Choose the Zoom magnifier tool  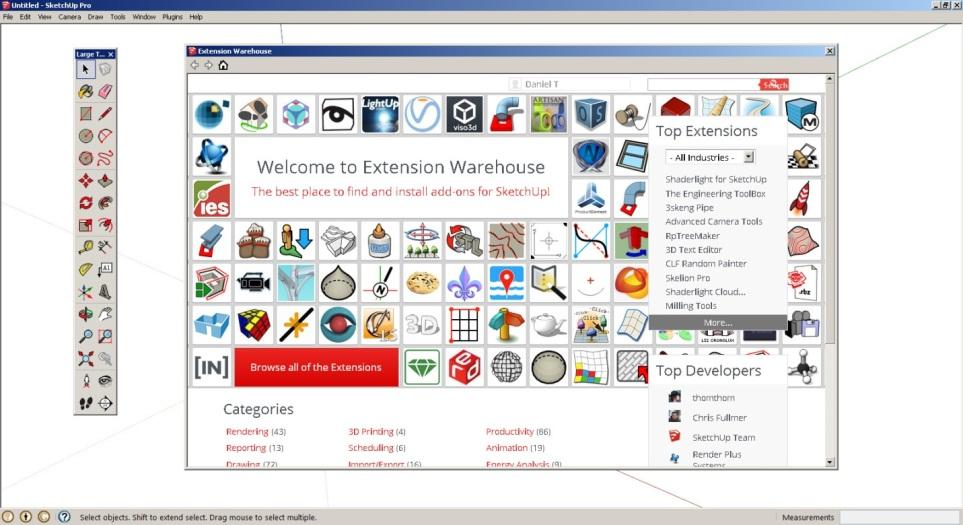tap(85, 336)
